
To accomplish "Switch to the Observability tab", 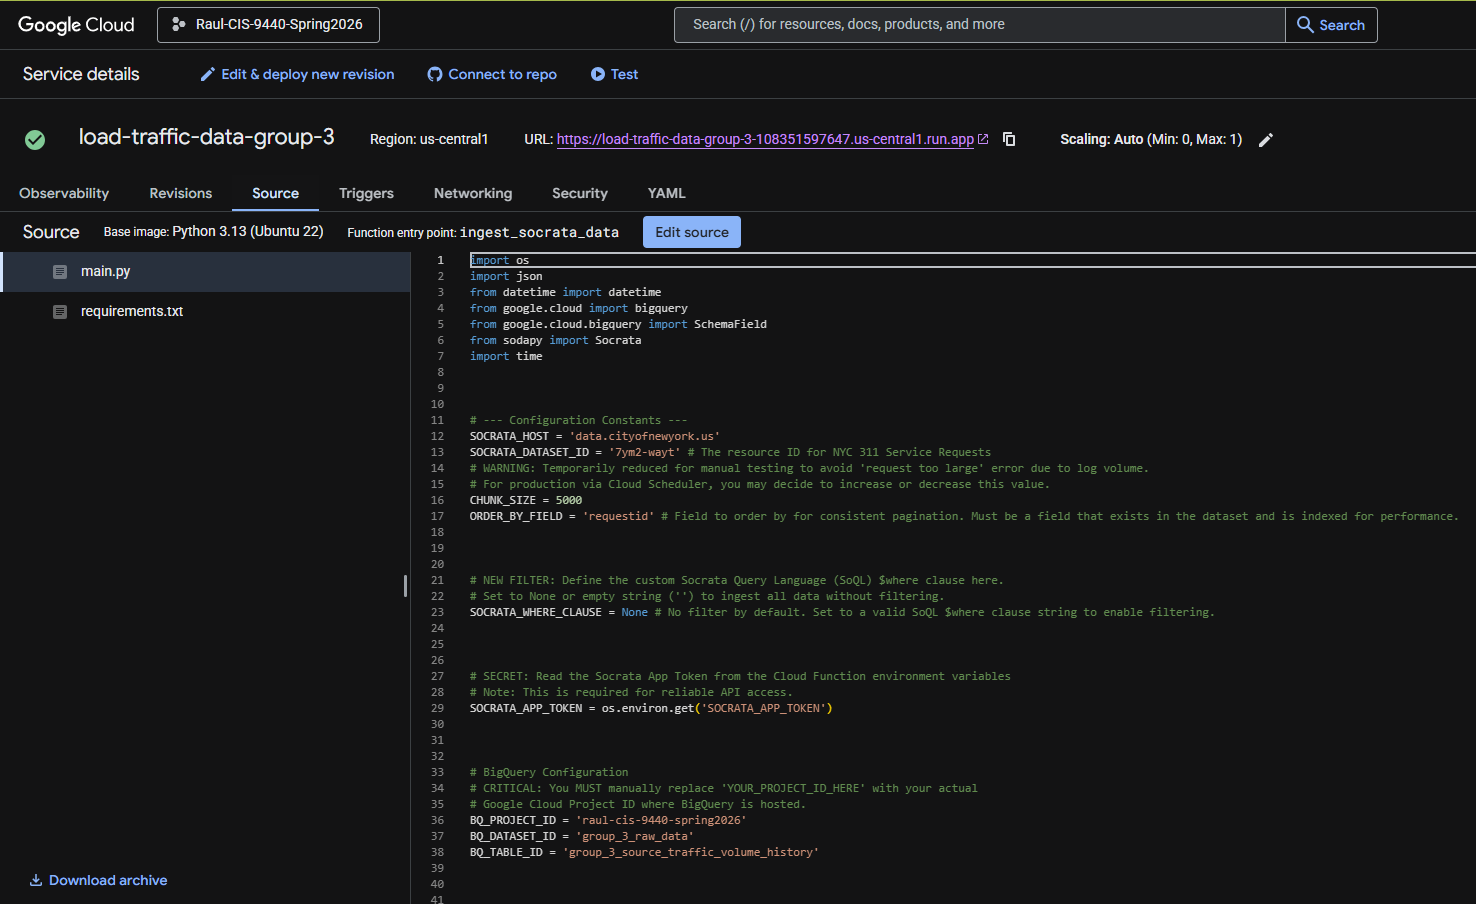I will 64,193.
